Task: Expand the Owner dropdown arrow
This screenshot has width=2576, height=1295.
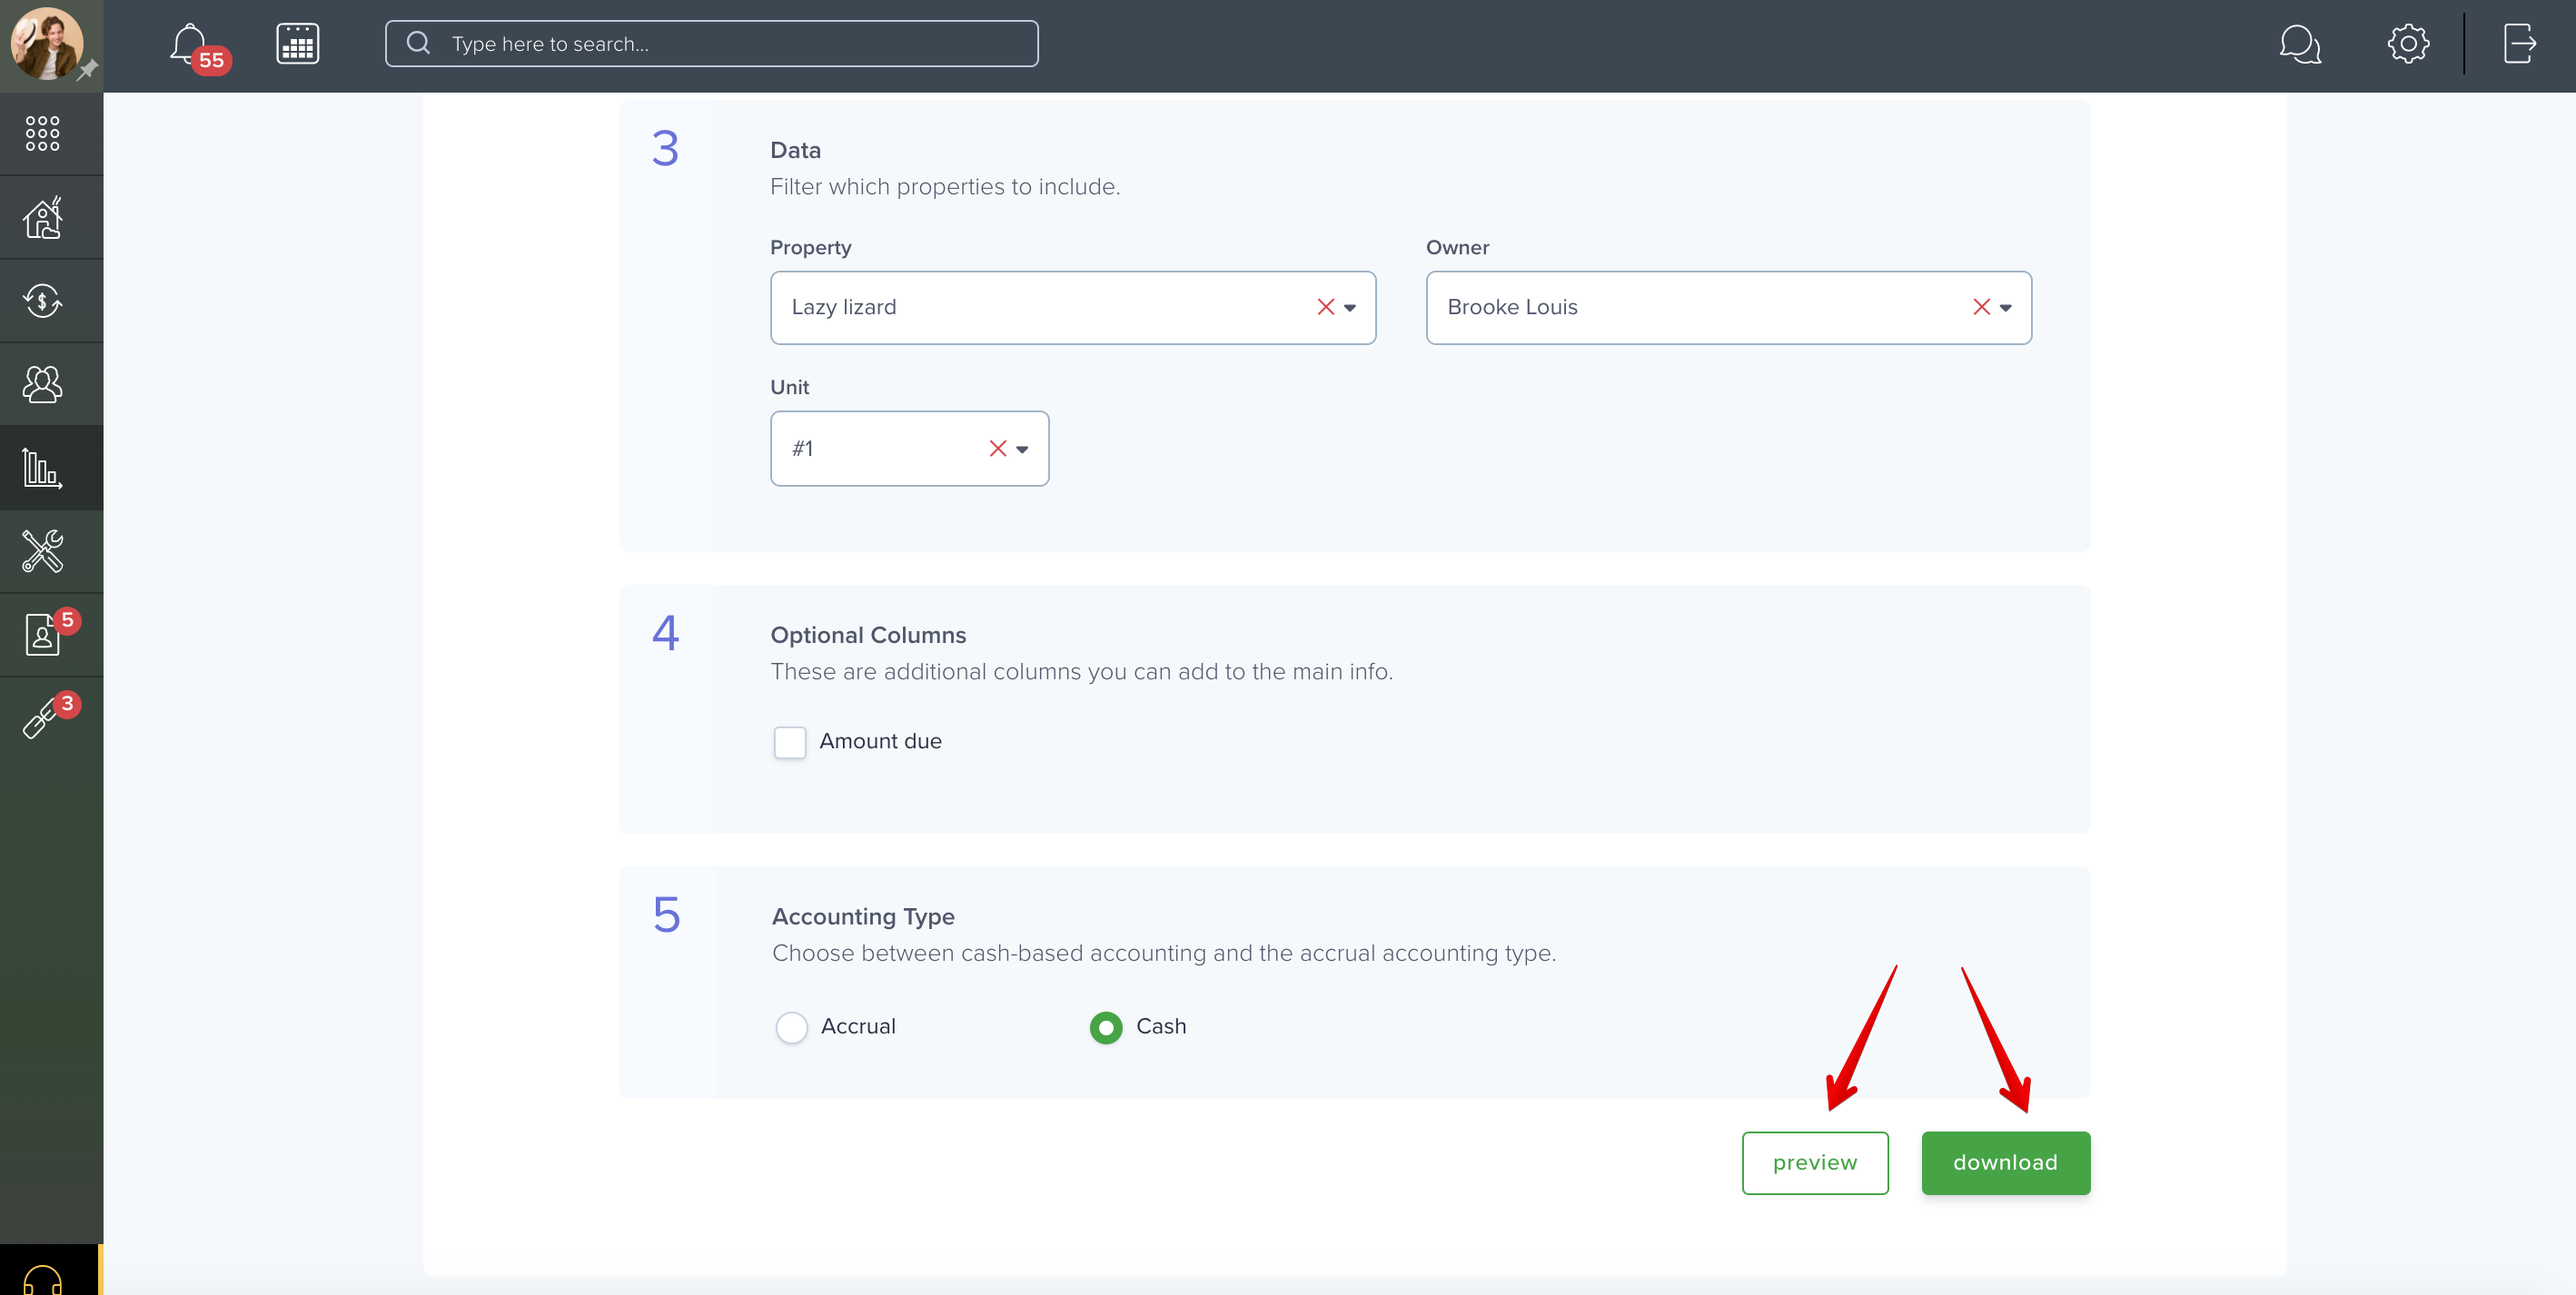Action: [2005, 308]
